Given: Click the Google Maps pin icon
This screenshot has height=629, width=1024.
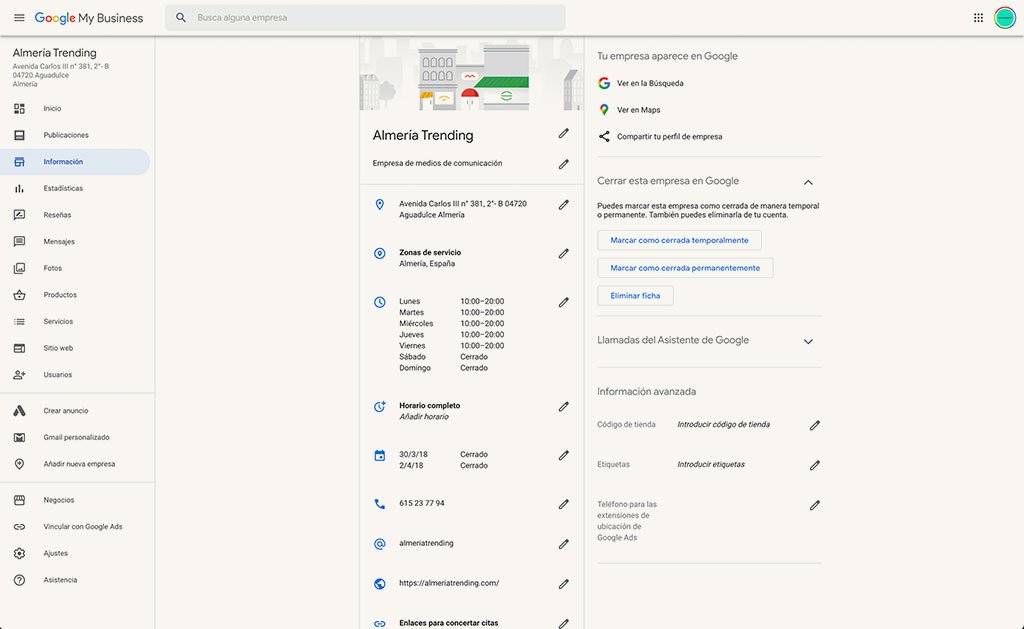Looking at the screenshot, I should [604, 110].
